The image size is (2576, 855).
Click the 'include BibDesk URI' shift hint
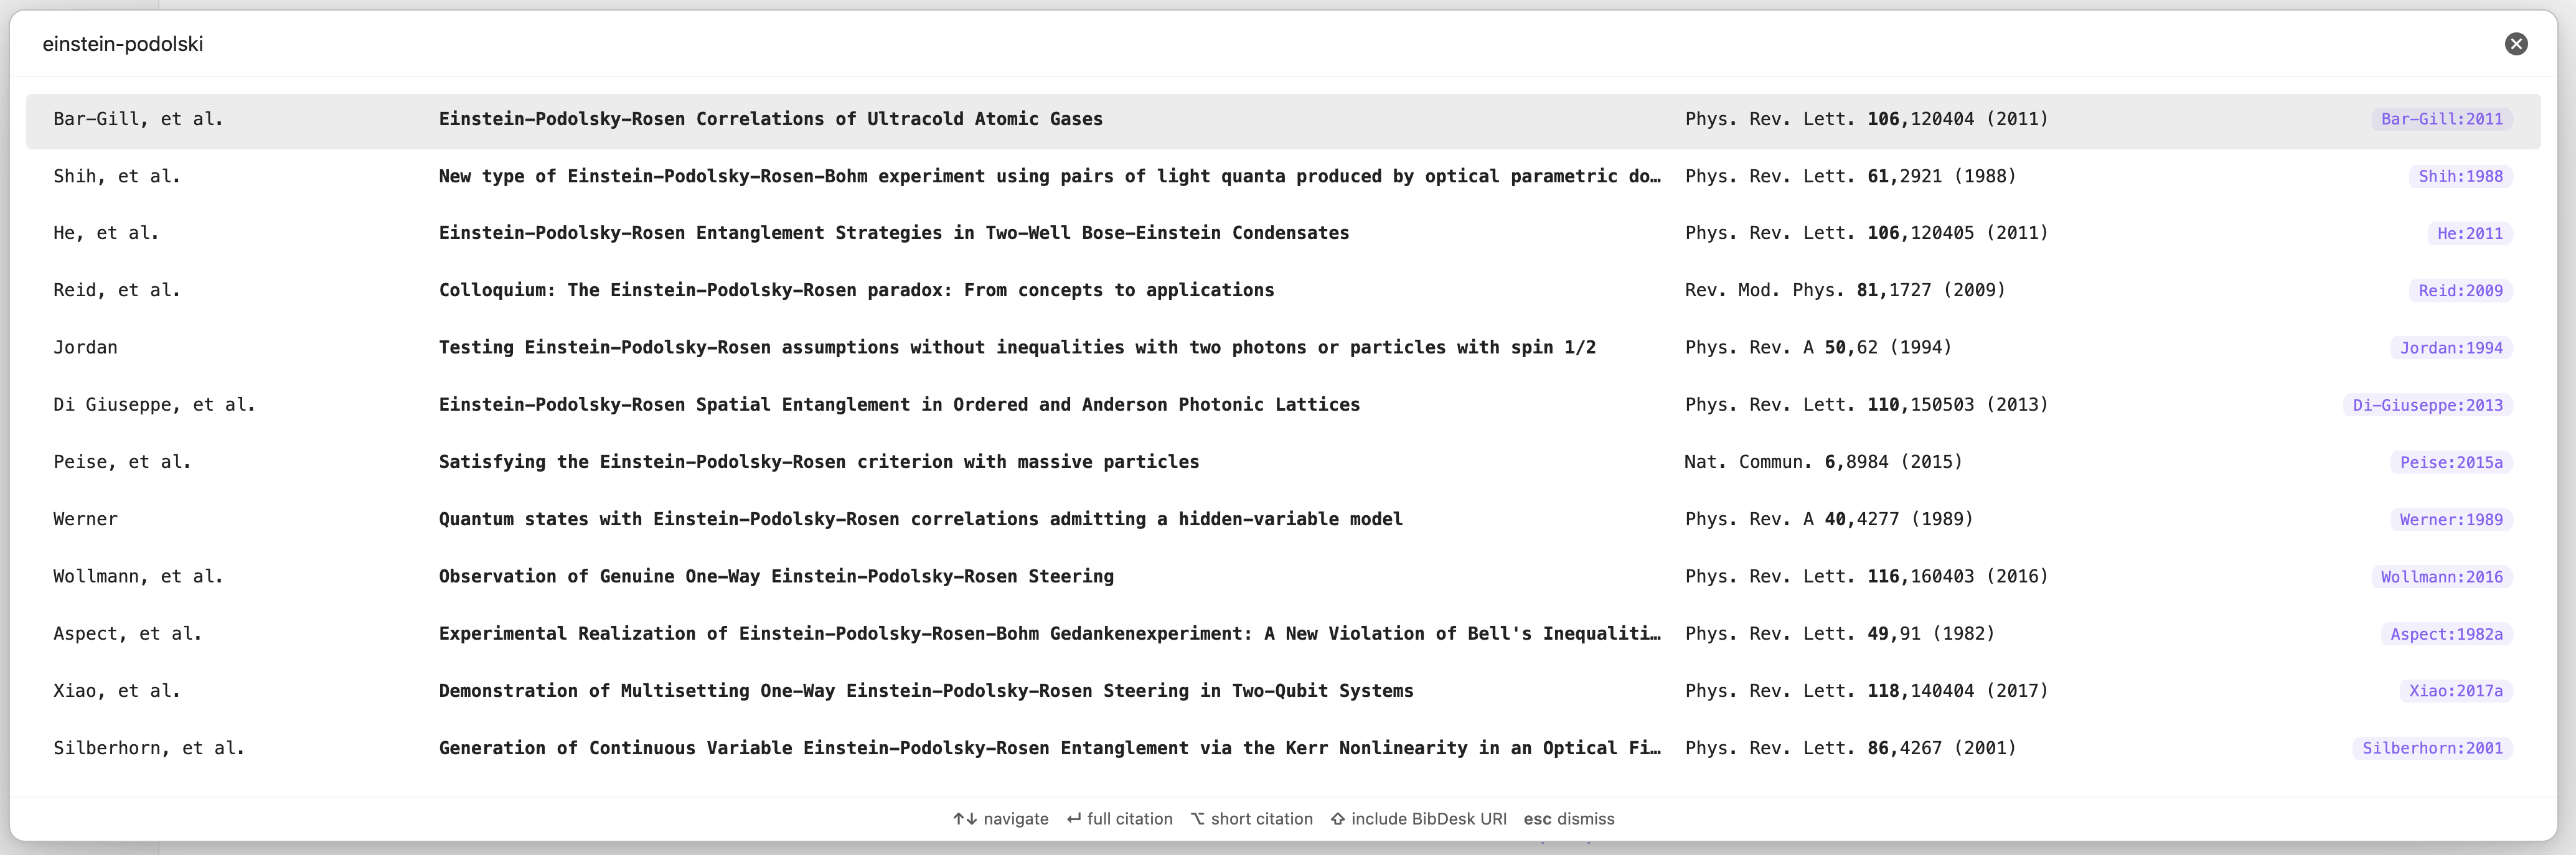tap(1418, 819)
